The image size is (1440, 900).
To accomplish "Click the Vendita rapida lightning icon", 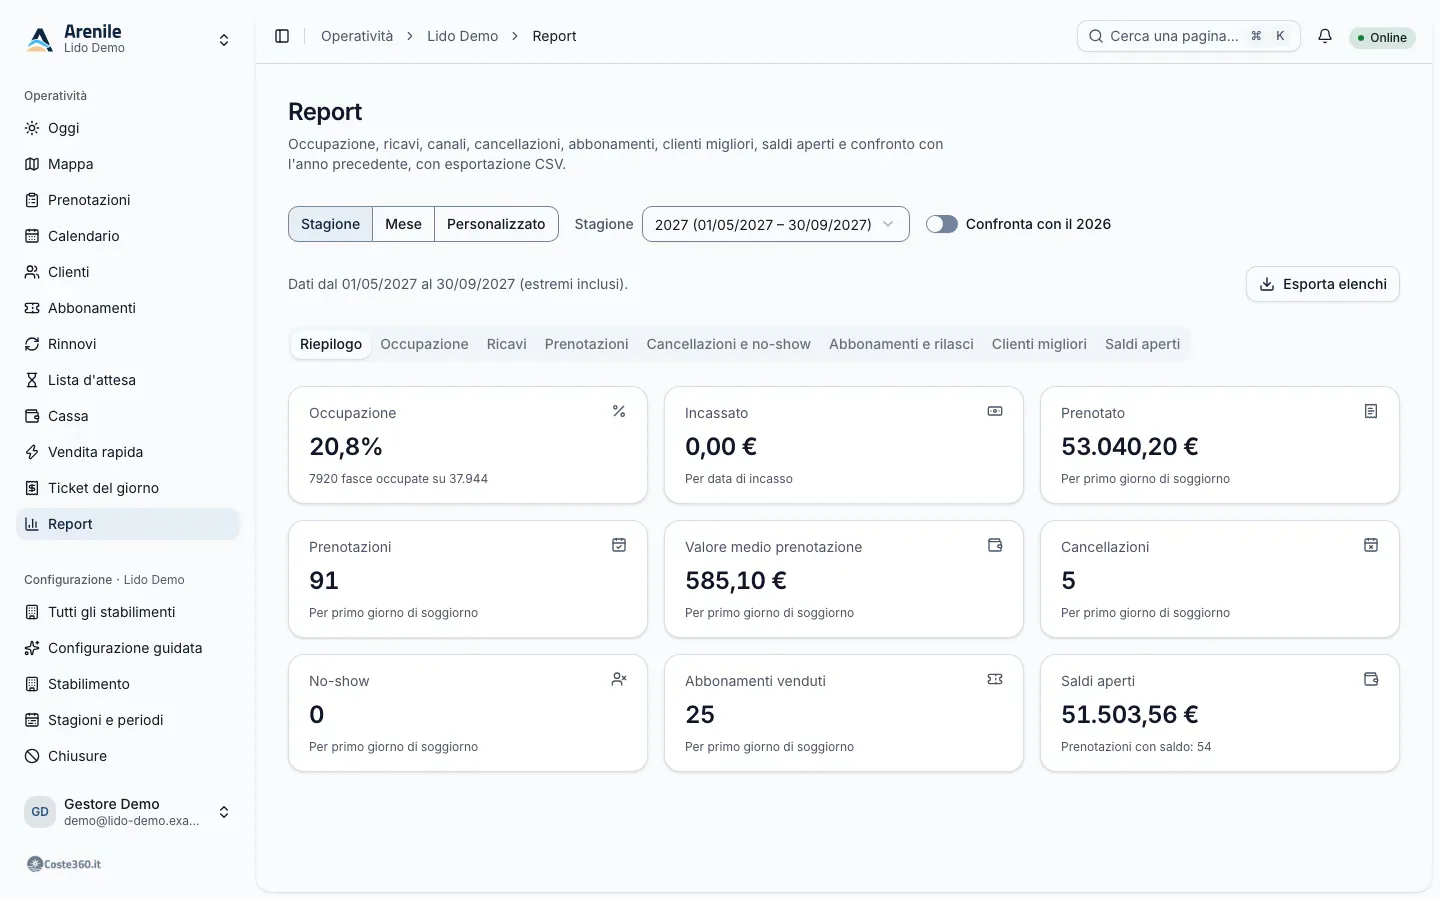I will (32, 452).
